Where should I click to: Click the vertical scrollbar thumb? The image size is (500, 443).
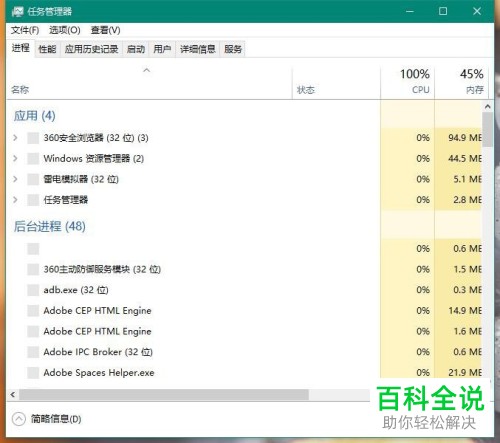[488, 130]
